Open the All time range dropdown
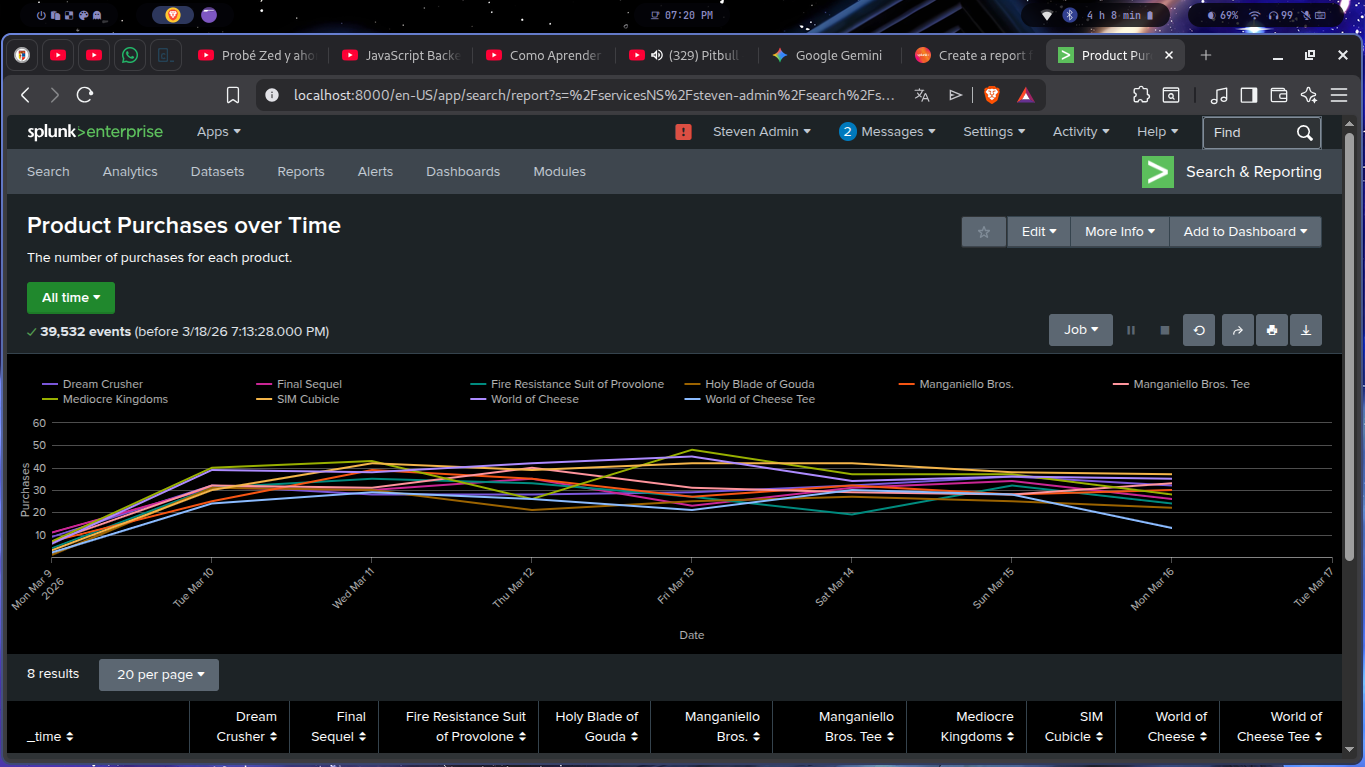 tap(71, 298)
